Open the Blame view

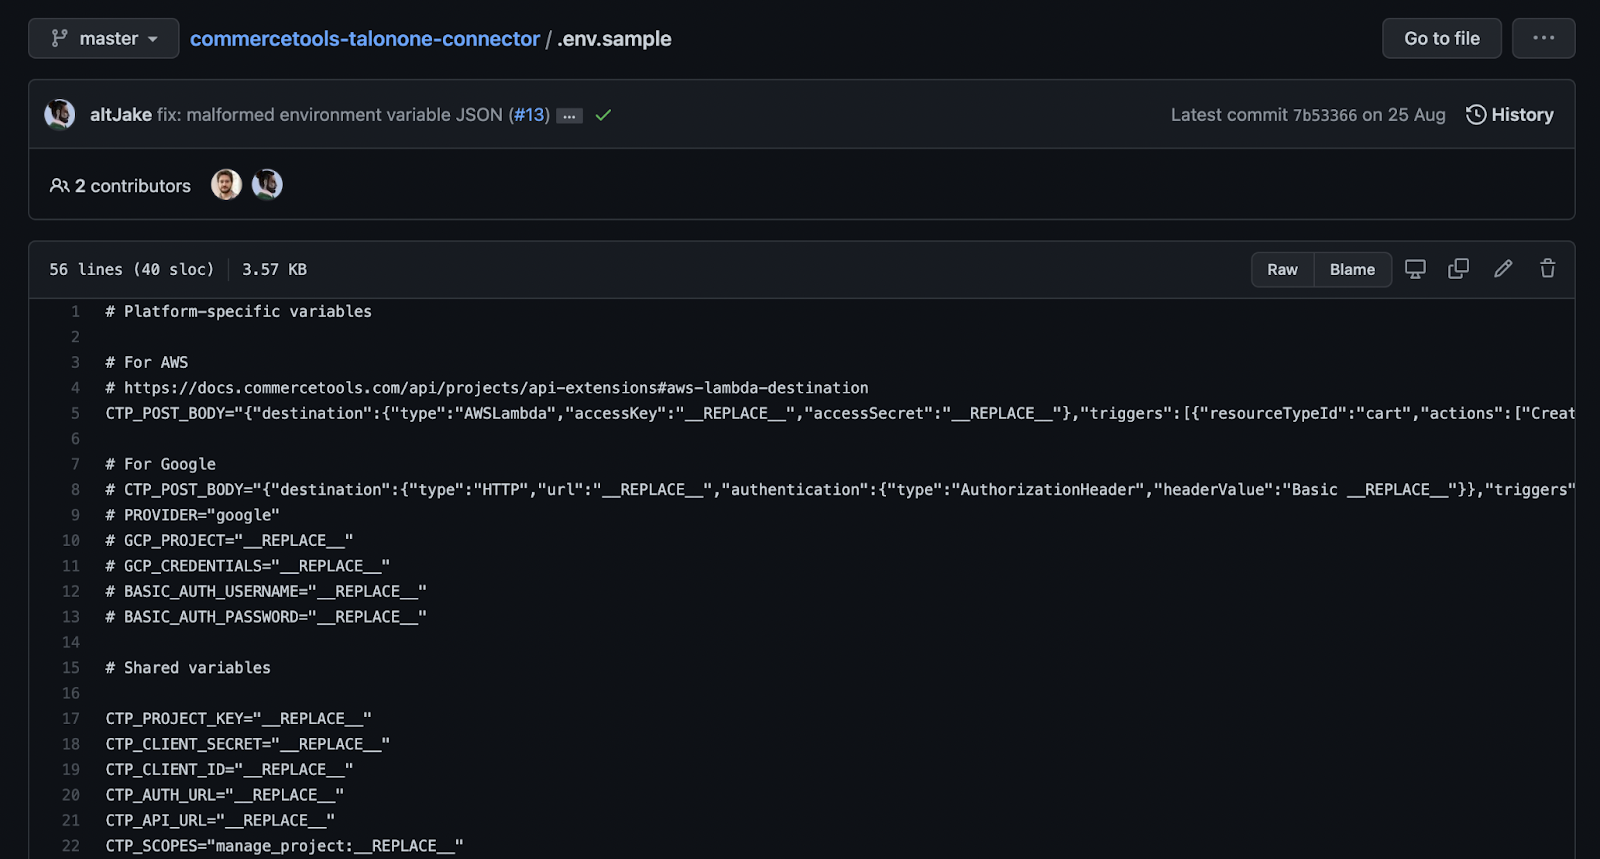[x=1352, y=269]
